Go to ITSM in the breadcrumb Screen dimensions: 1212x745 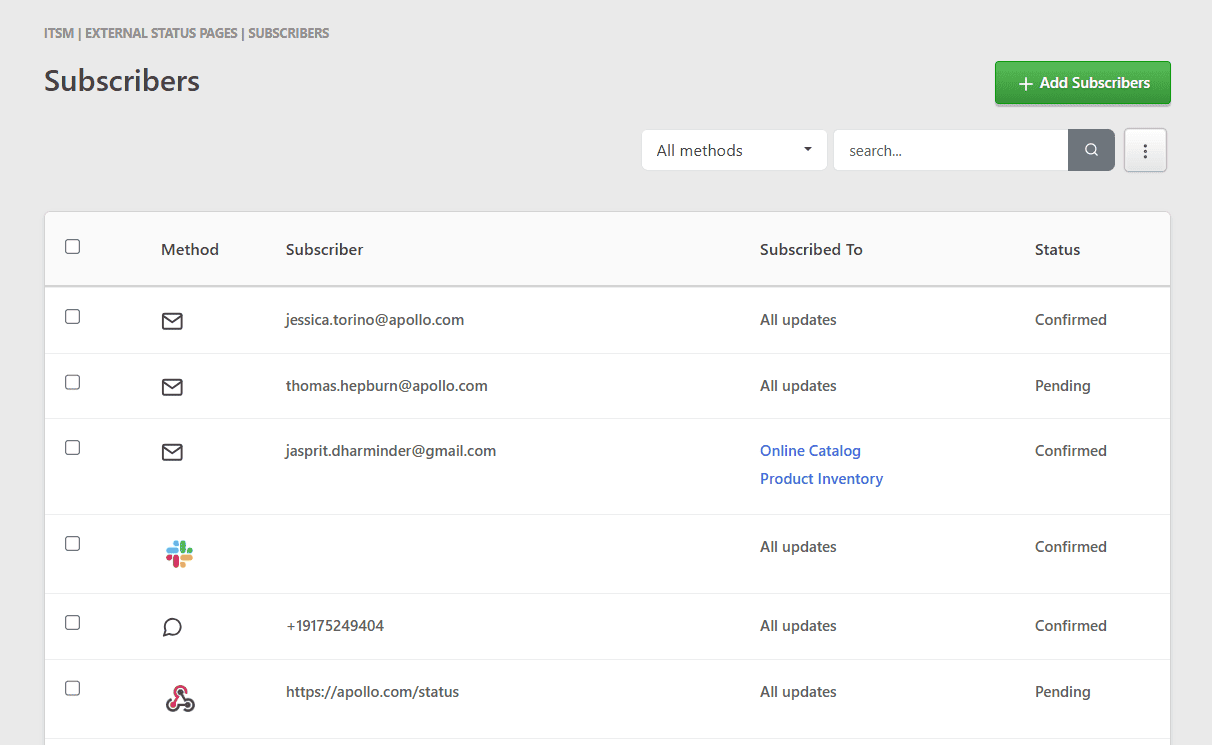pyautogui.click(x=59, y=33)
